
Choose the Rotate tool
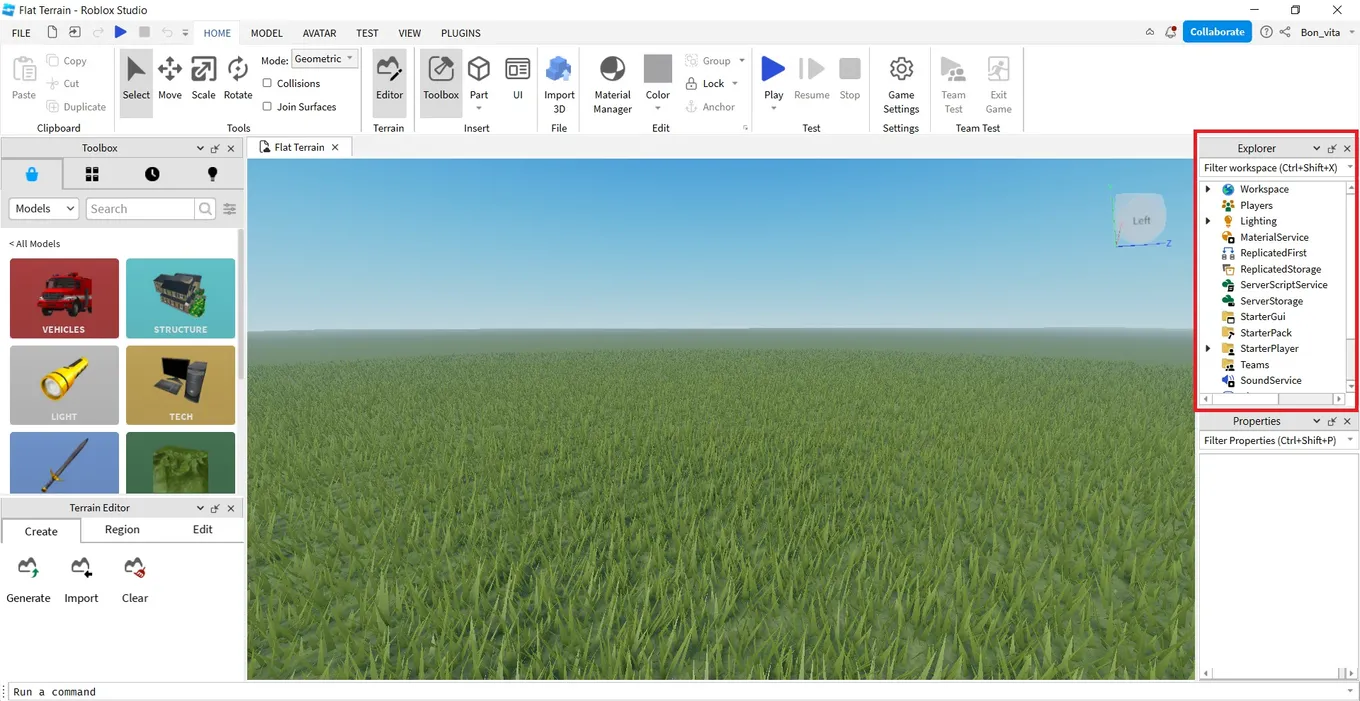pos(238,79)
